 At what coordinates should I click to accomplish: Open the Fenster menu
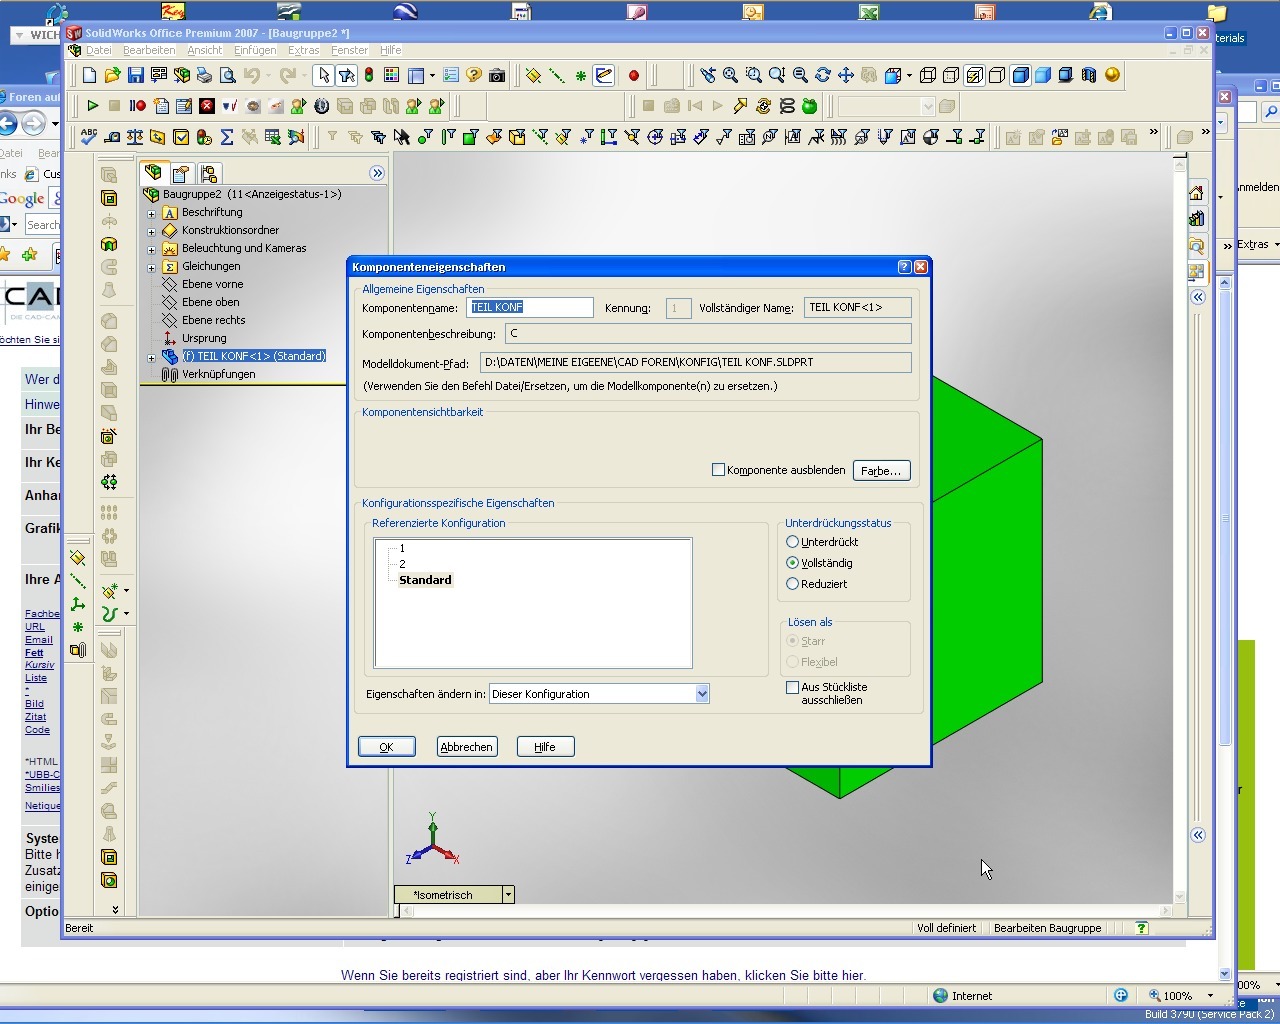click(350, 50)
